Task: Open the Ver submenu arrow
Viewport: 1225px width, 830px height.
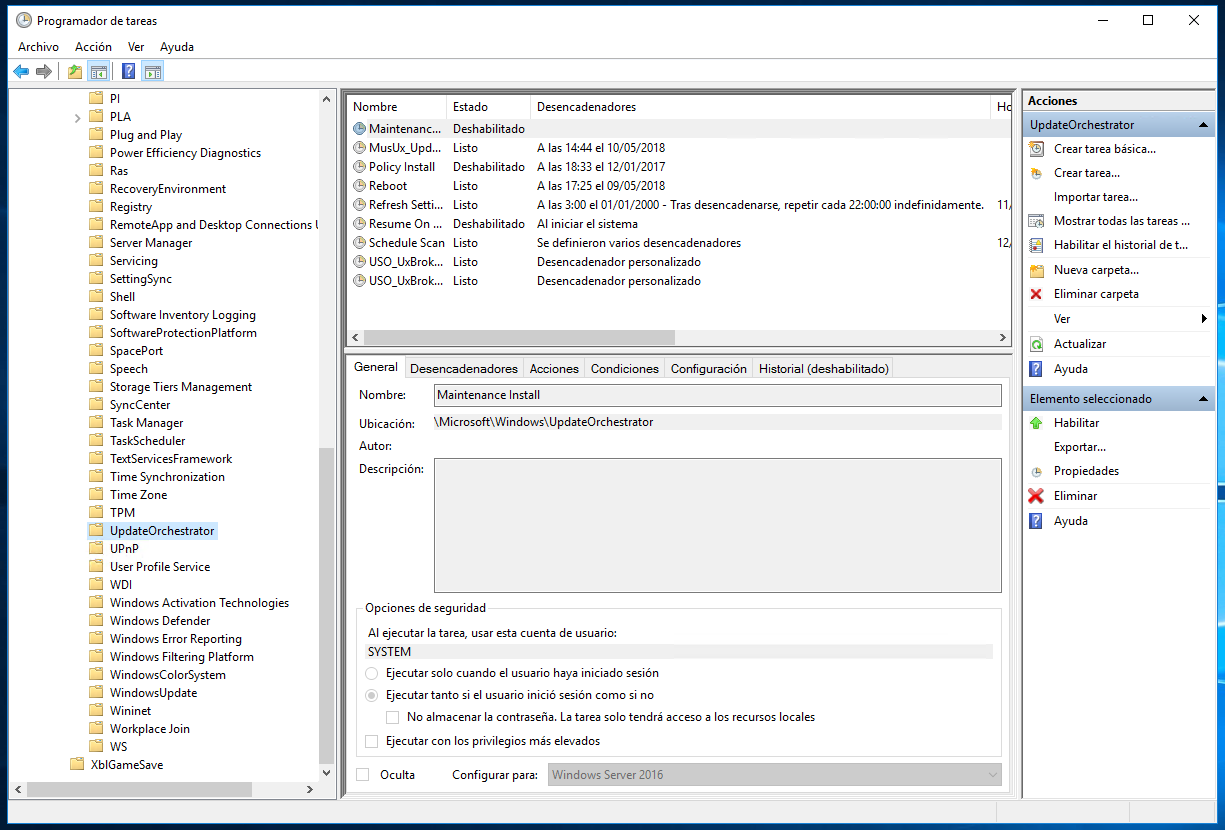Action: pyautogui.click(x=1204, y=319)
